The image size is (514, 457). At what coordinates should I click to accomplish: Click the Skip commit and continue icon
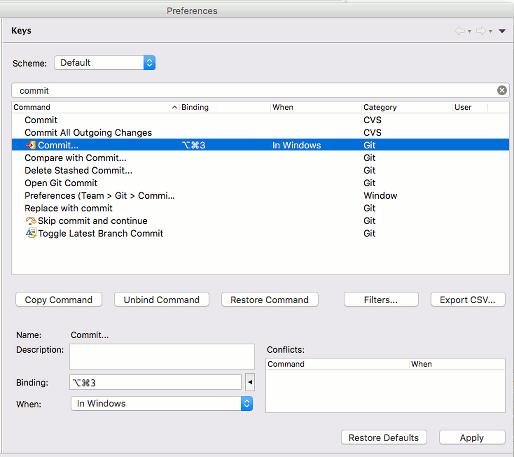pos(31,221)
